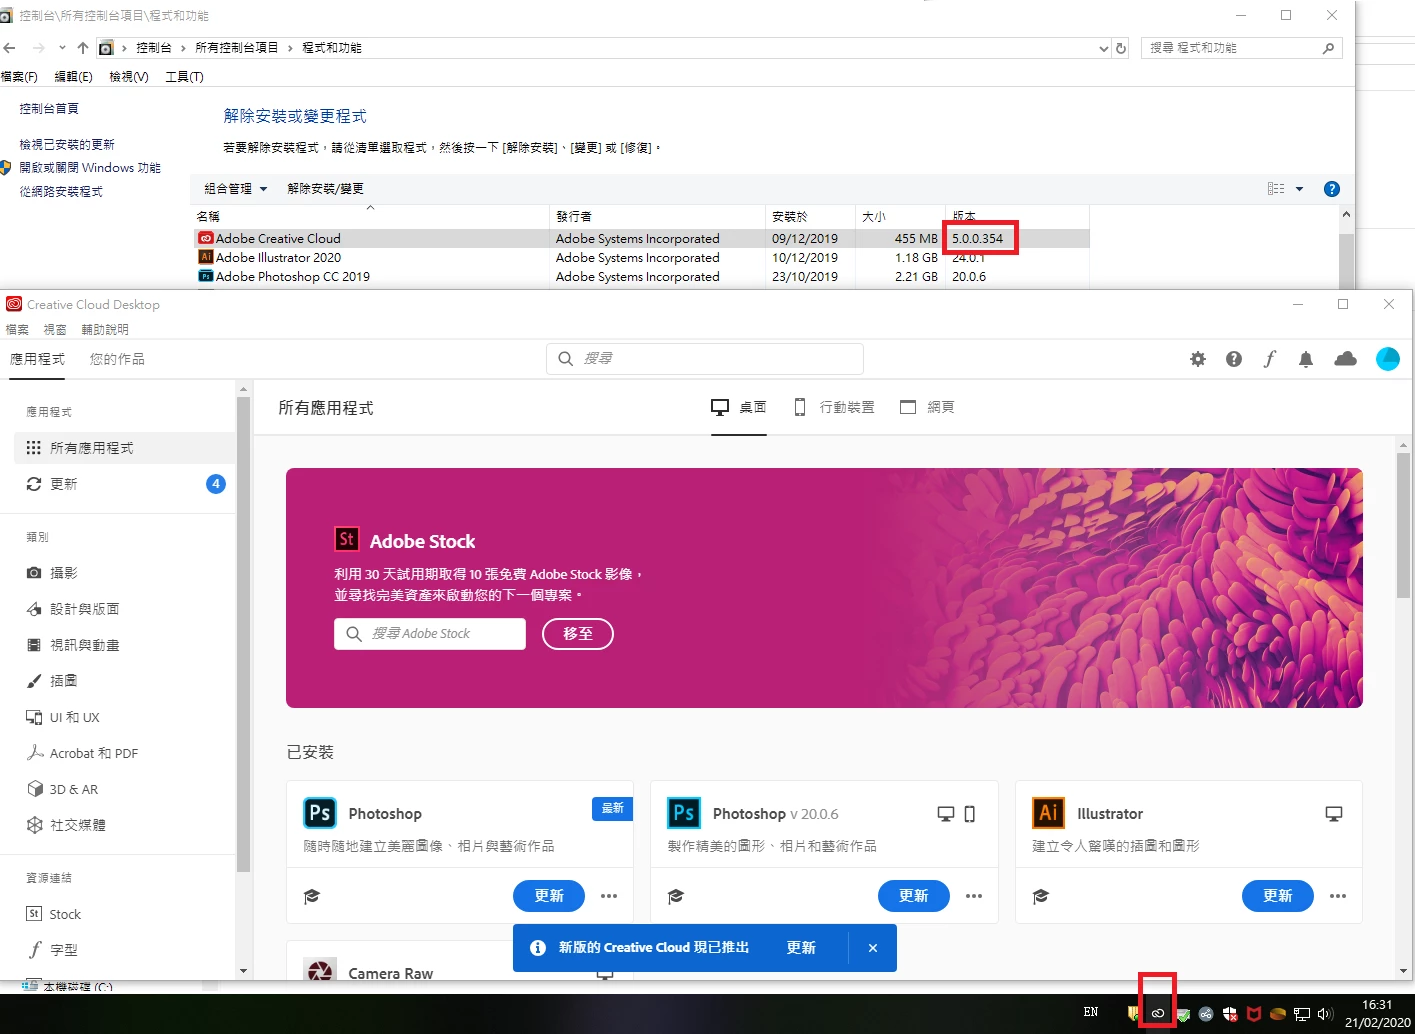Switch to the 您的作品 tab
The height and width of the screenshot is (1034, 1415).
[x=117, y=359]
